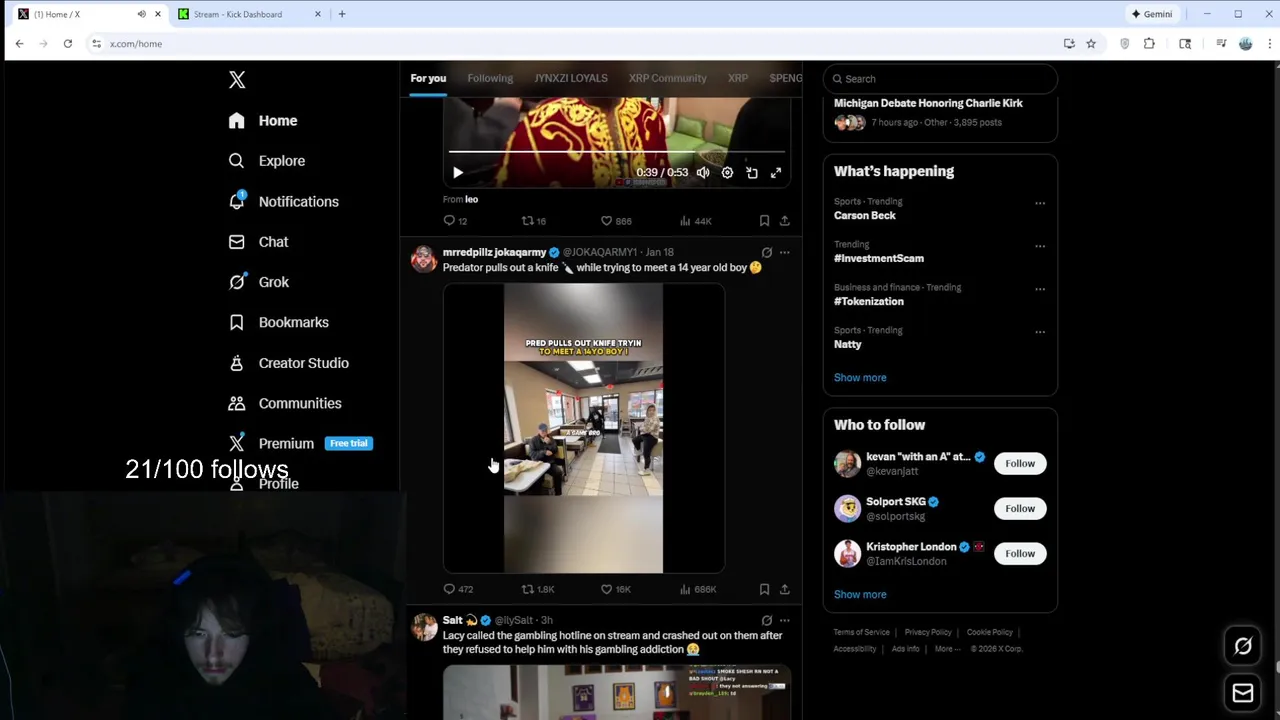This screenshot has width=1280, height=720.
Task: Open more options for #InvestmentScam trend
Action: (x=1040, y=246)
